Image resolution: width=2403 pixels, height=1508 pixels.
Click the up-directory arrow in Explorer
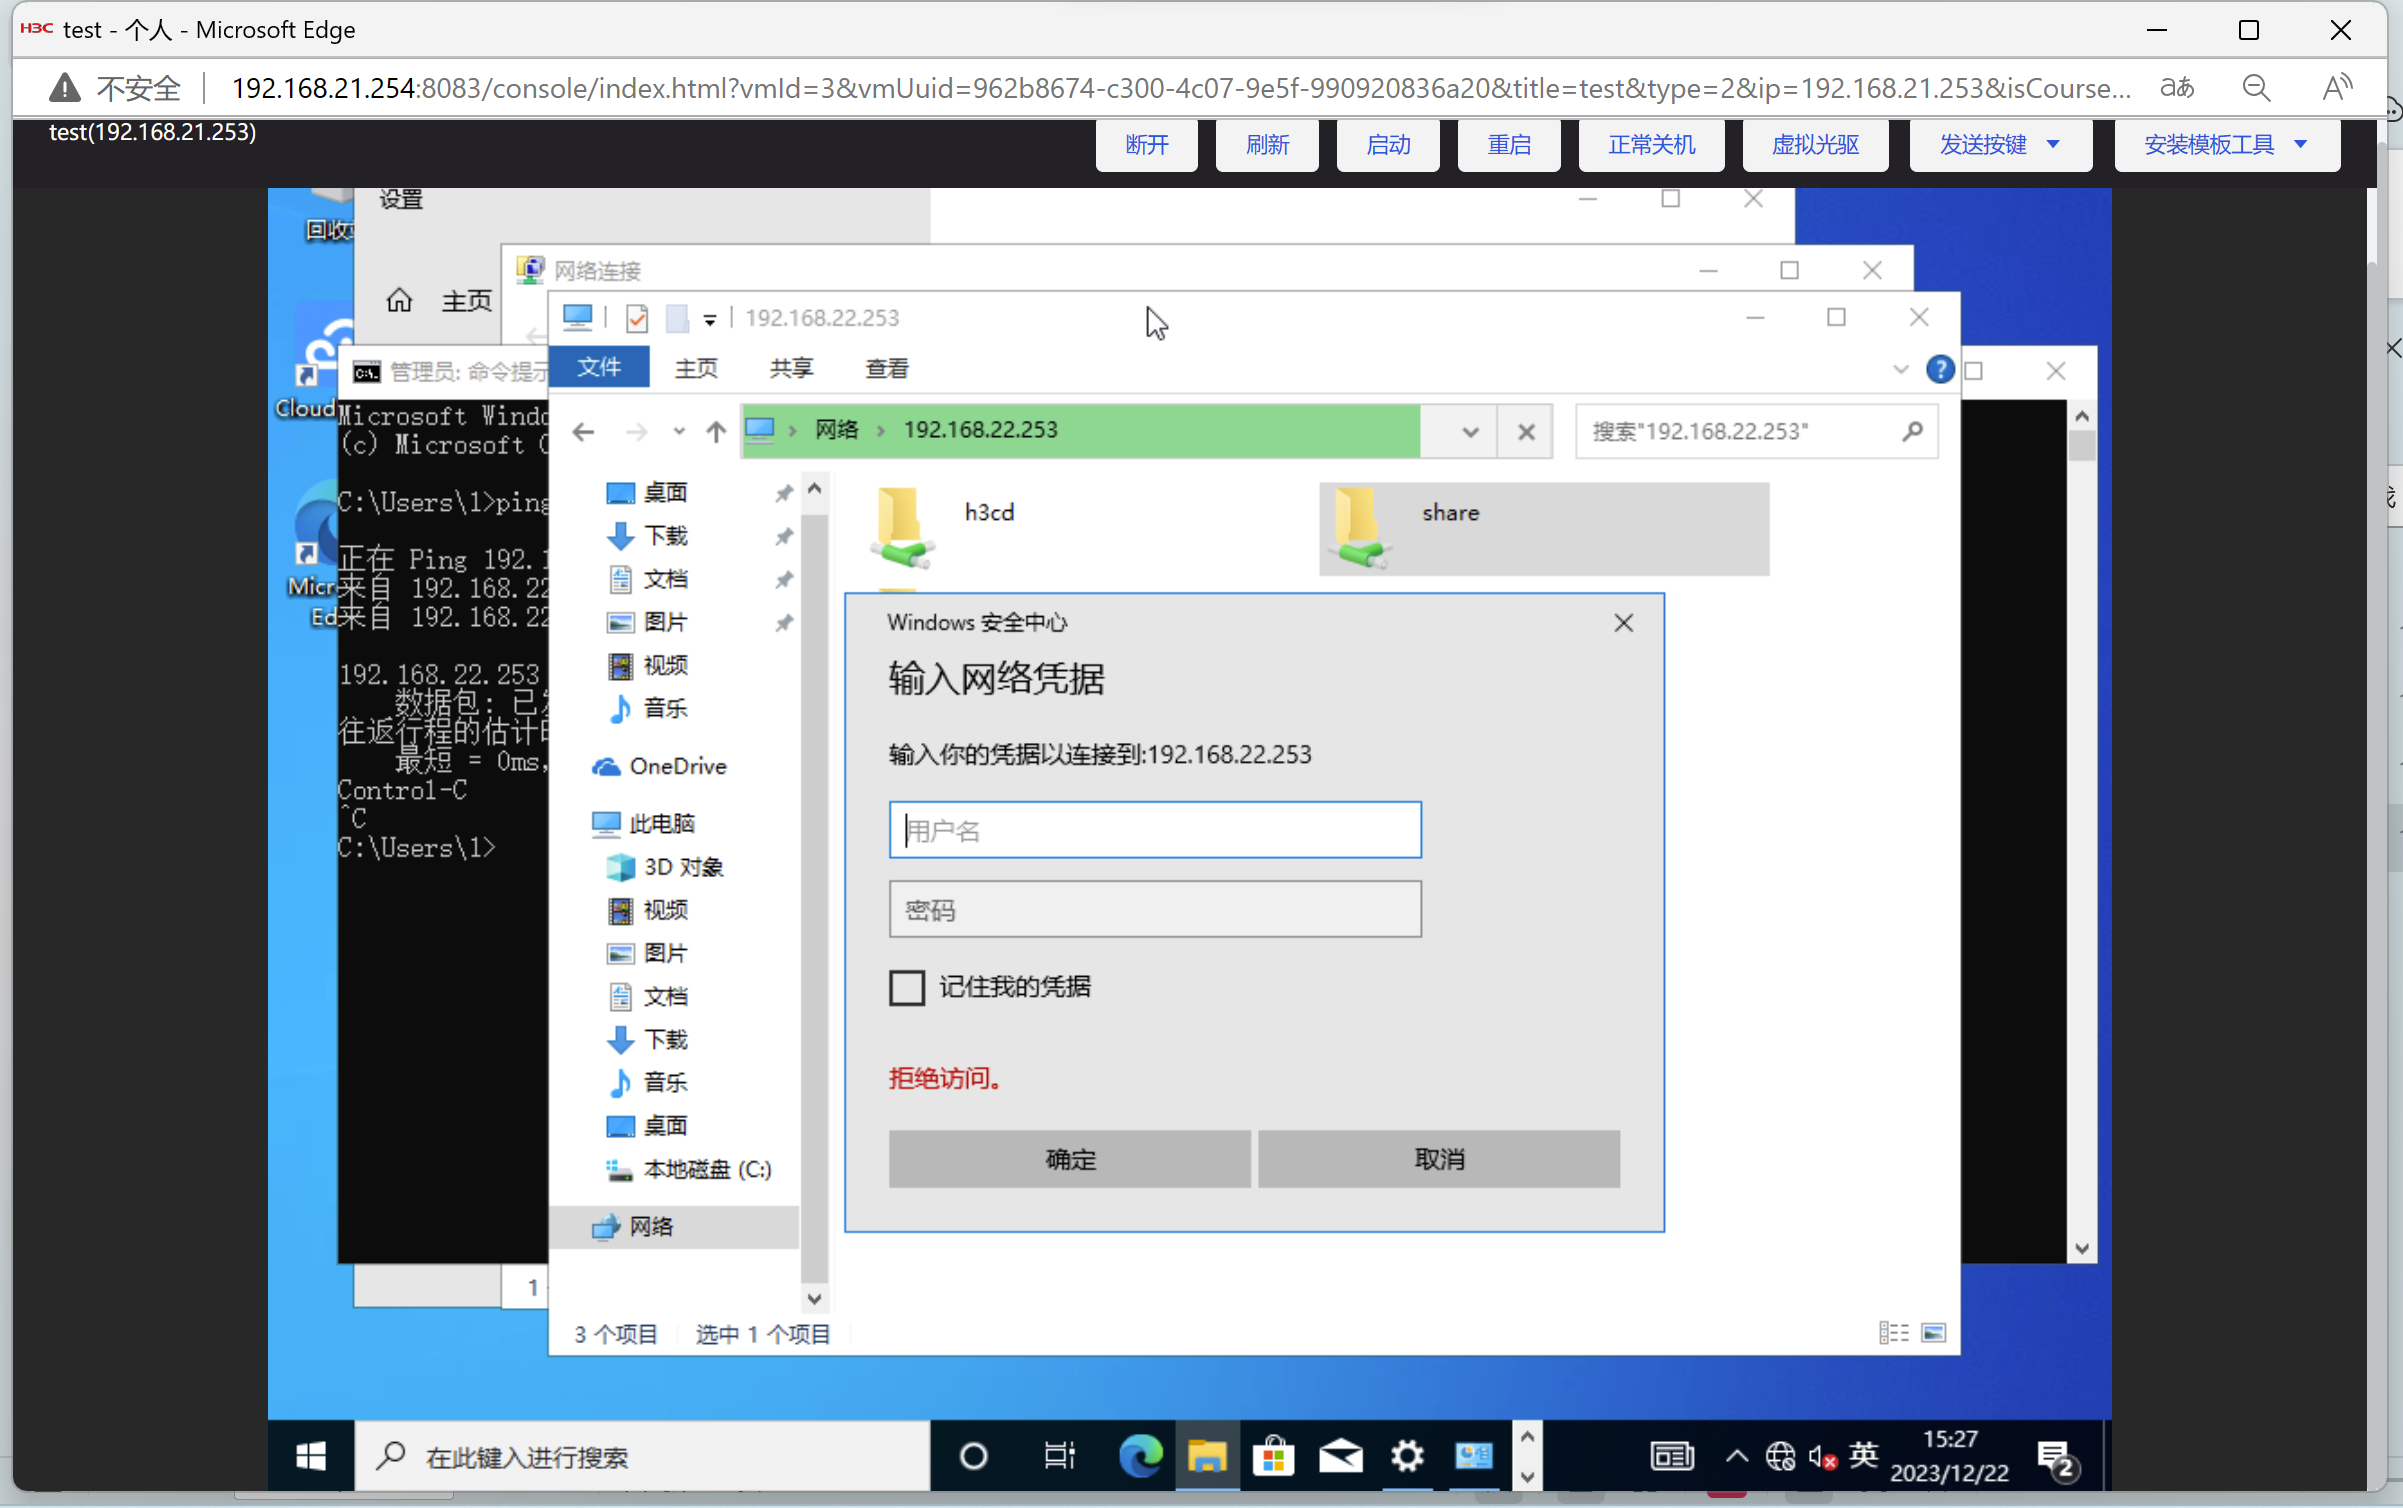pyautogui.click(x=715, y=431)
